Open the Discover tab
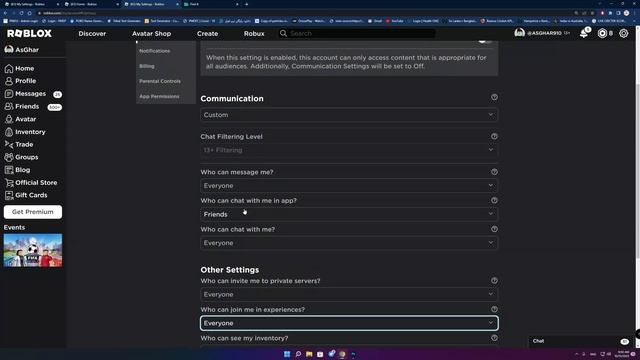Image resolution: width=640 pixels, height=360 pixels. pos(92,33)
